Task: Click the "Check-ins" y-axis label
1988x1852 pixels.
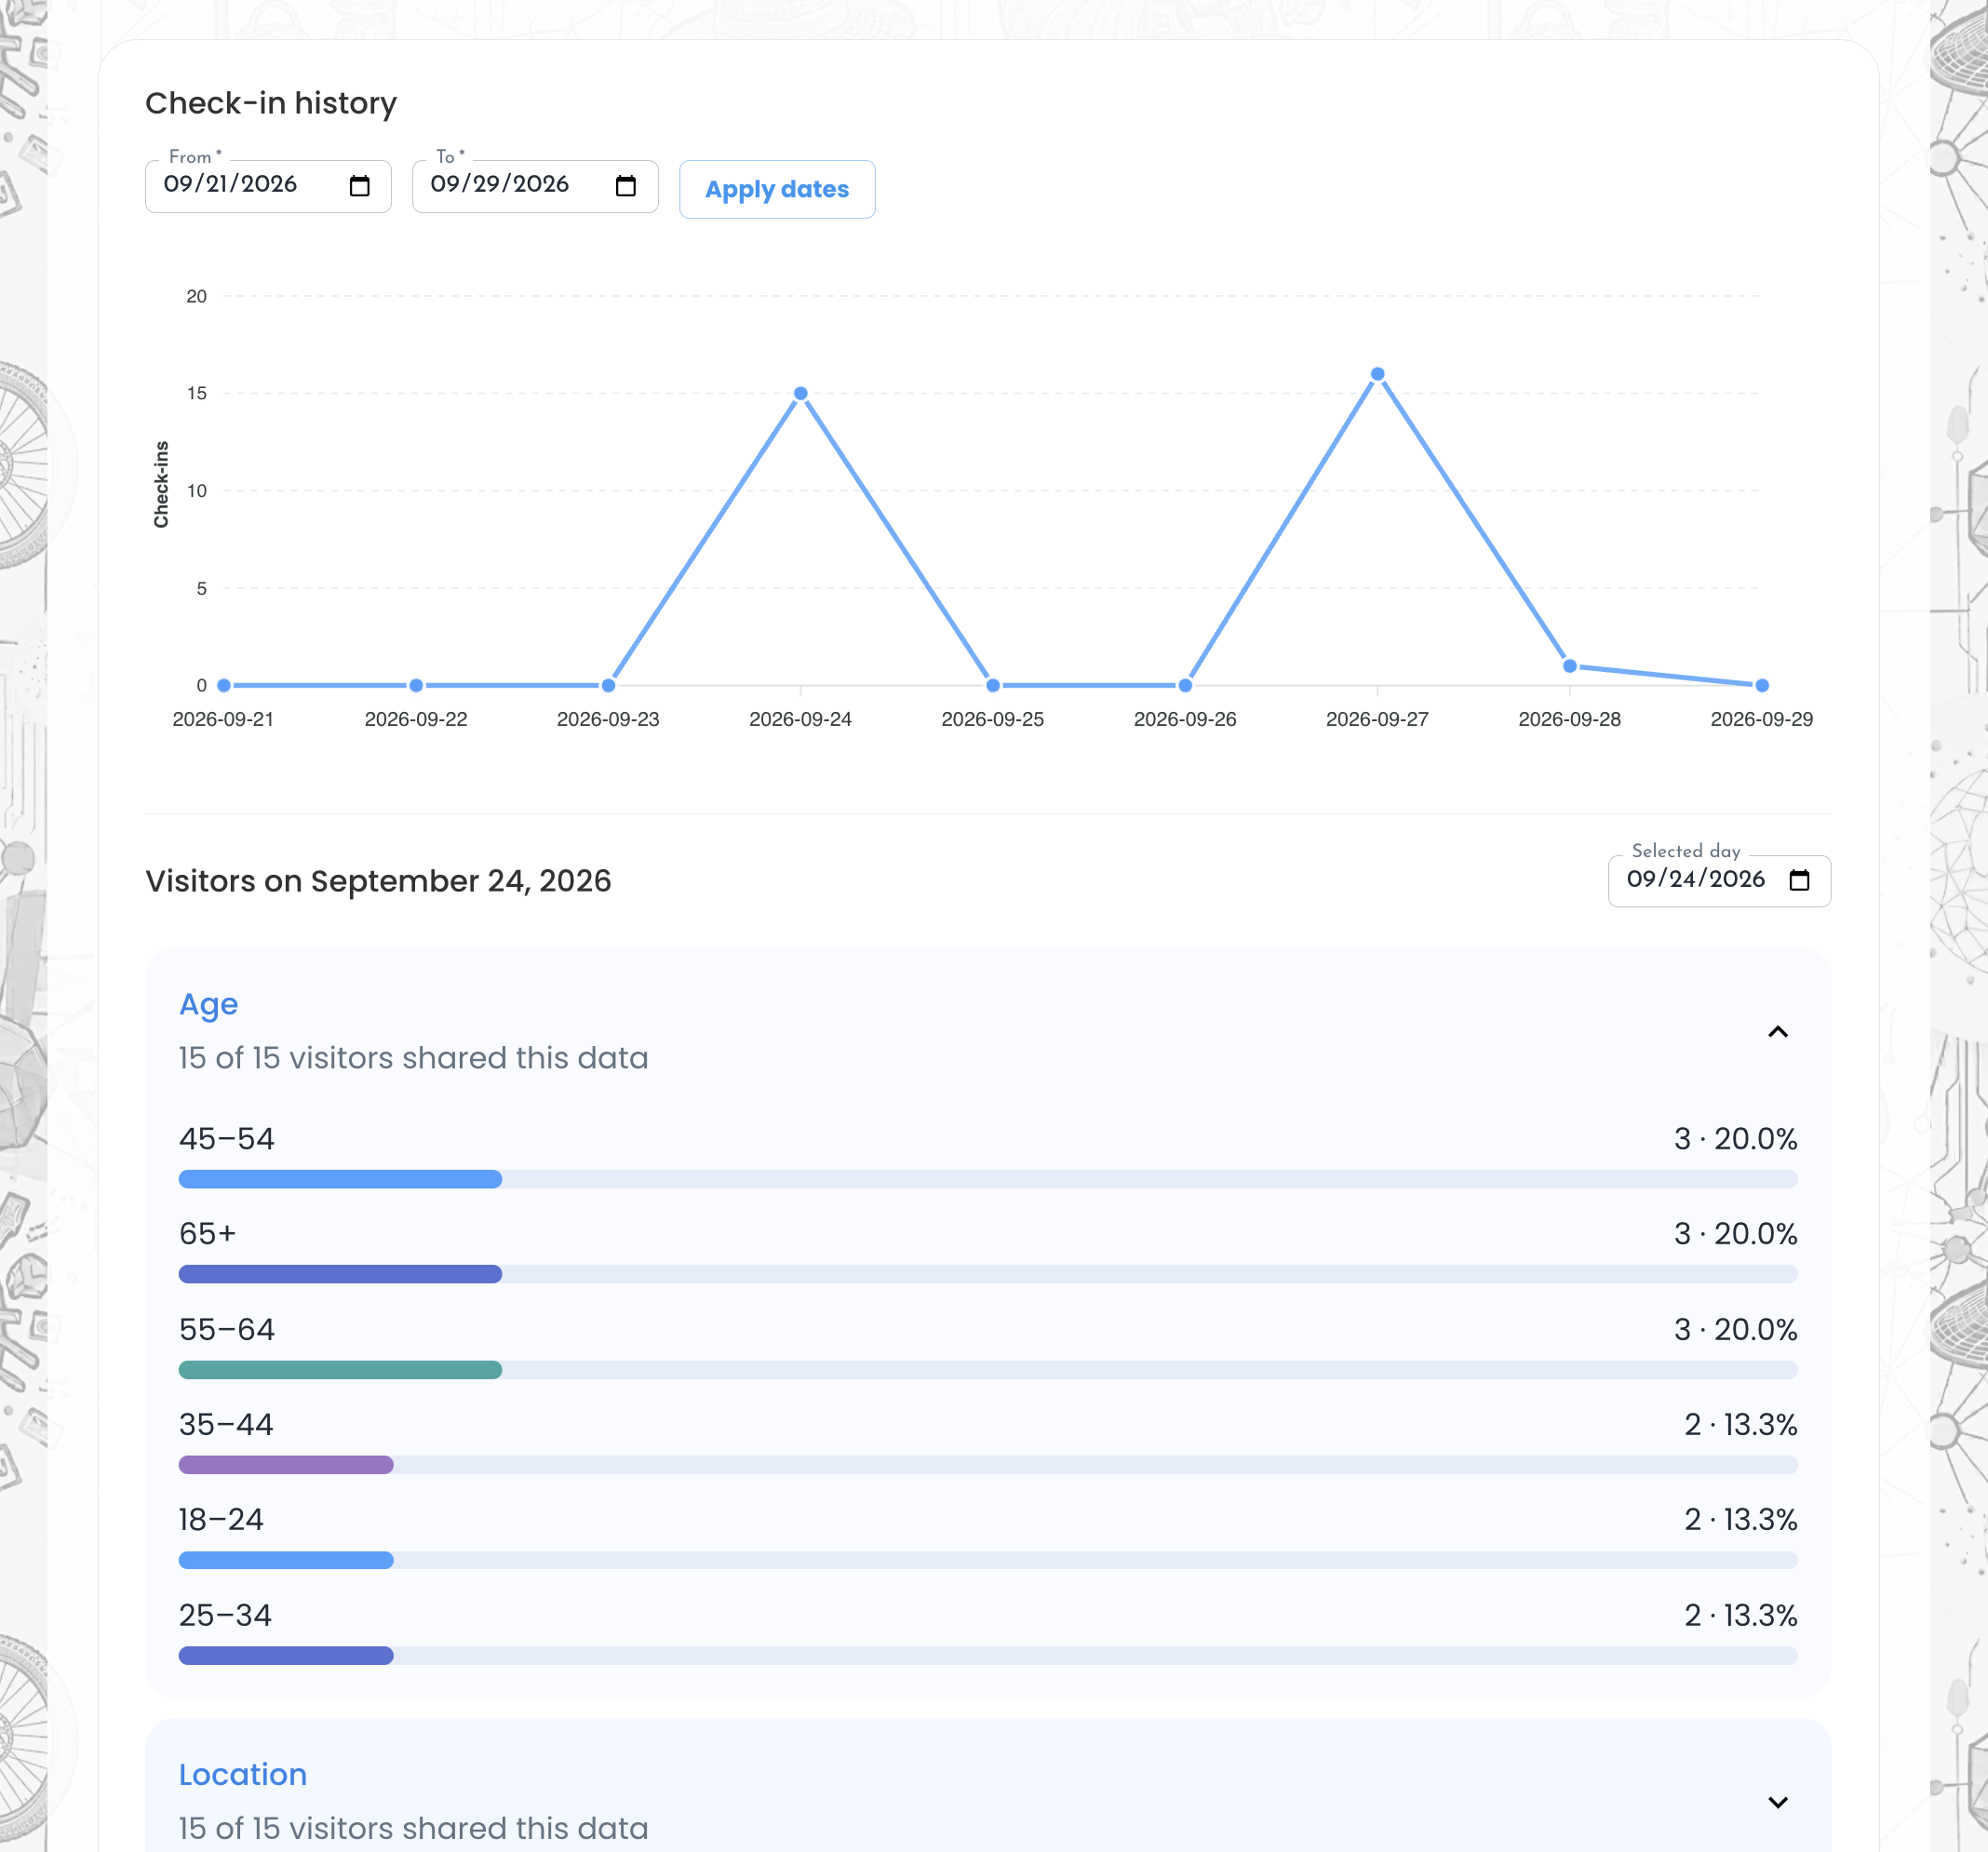Action: pos(161,484)
